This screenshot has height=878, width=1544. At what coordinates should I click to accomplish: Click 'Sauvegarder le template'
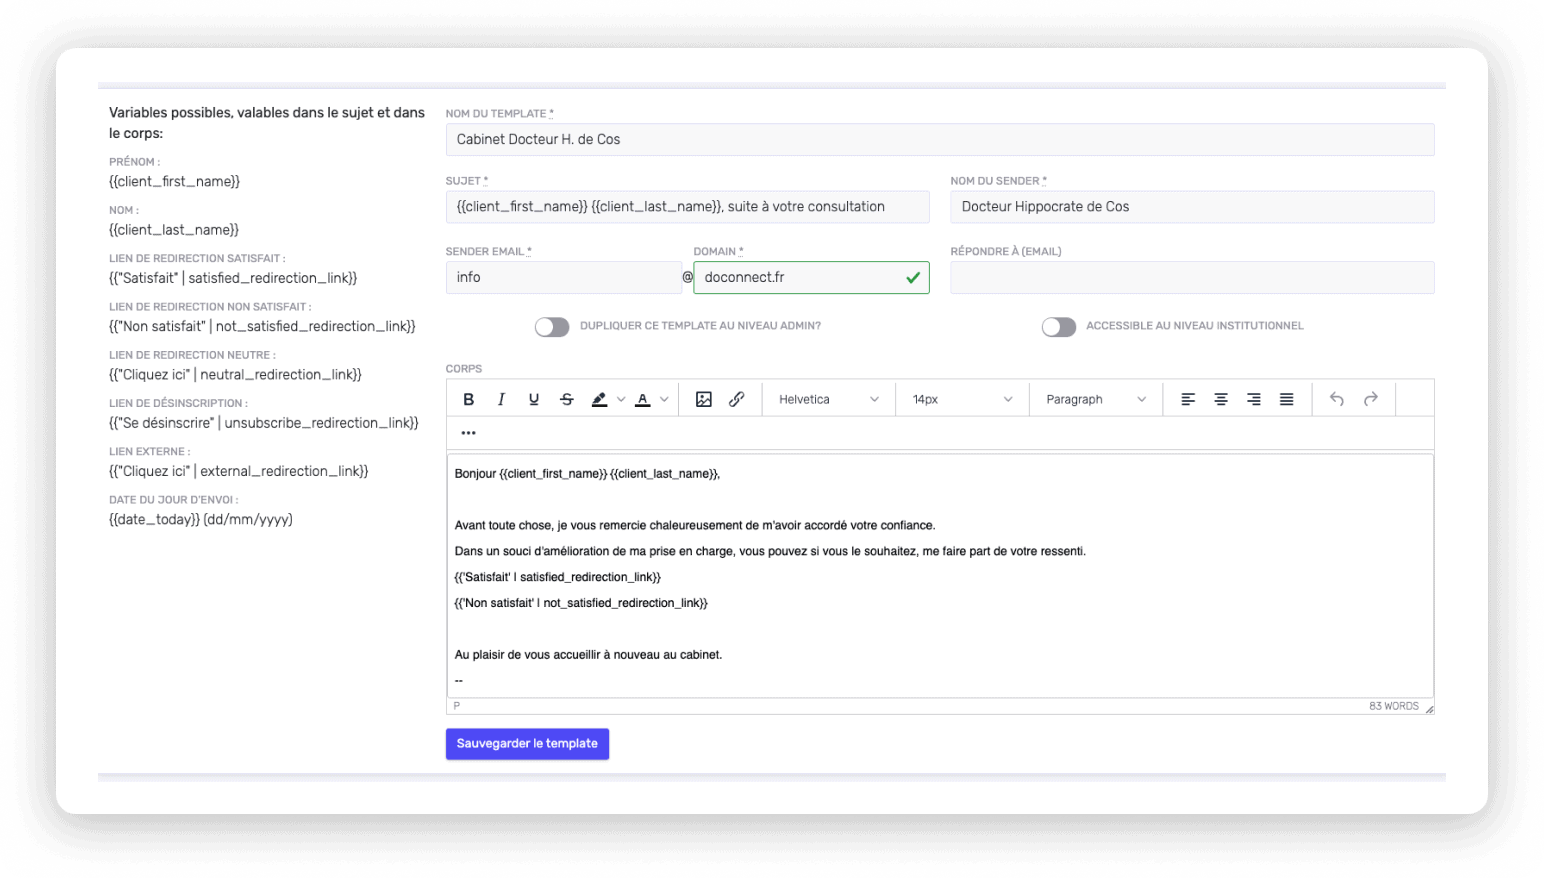[x=527, y=743]
